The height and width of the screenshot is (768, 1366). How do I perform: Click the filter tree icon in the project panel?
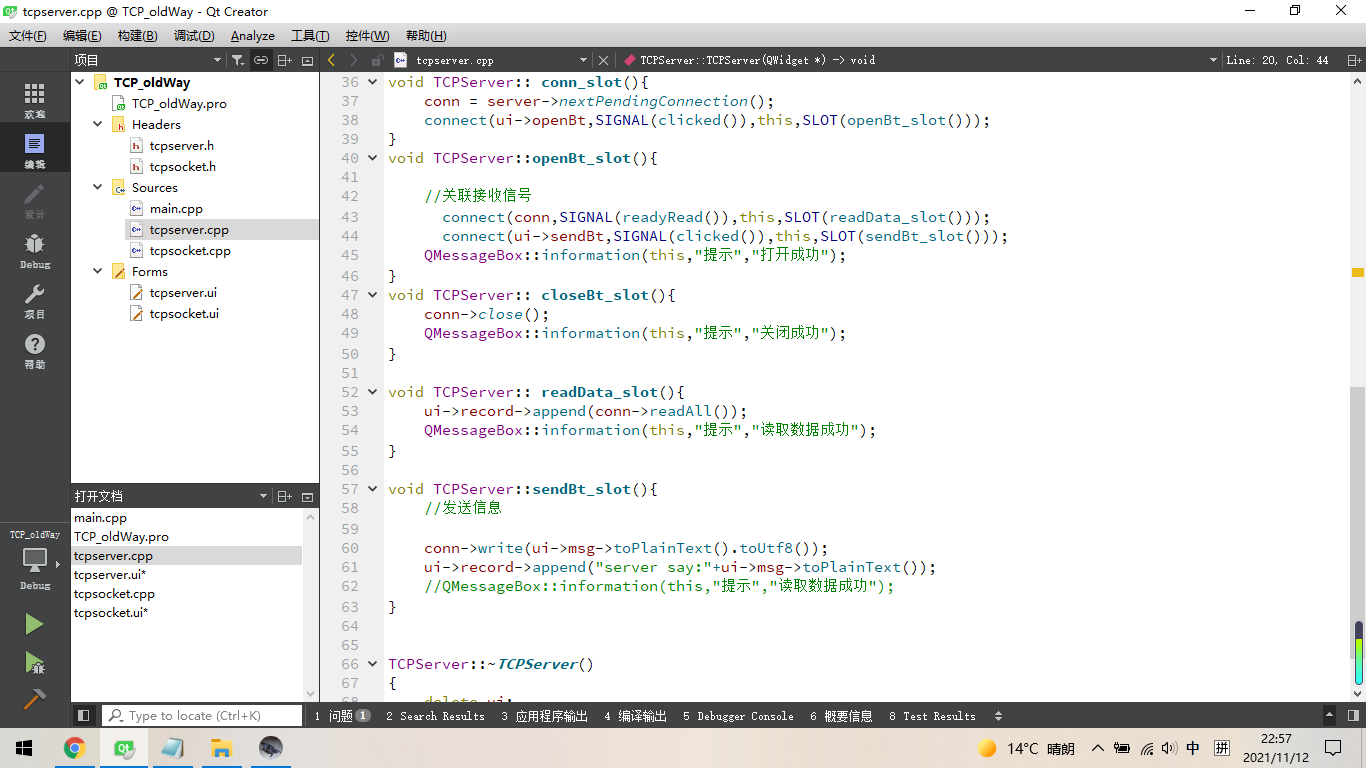(236, 60)
